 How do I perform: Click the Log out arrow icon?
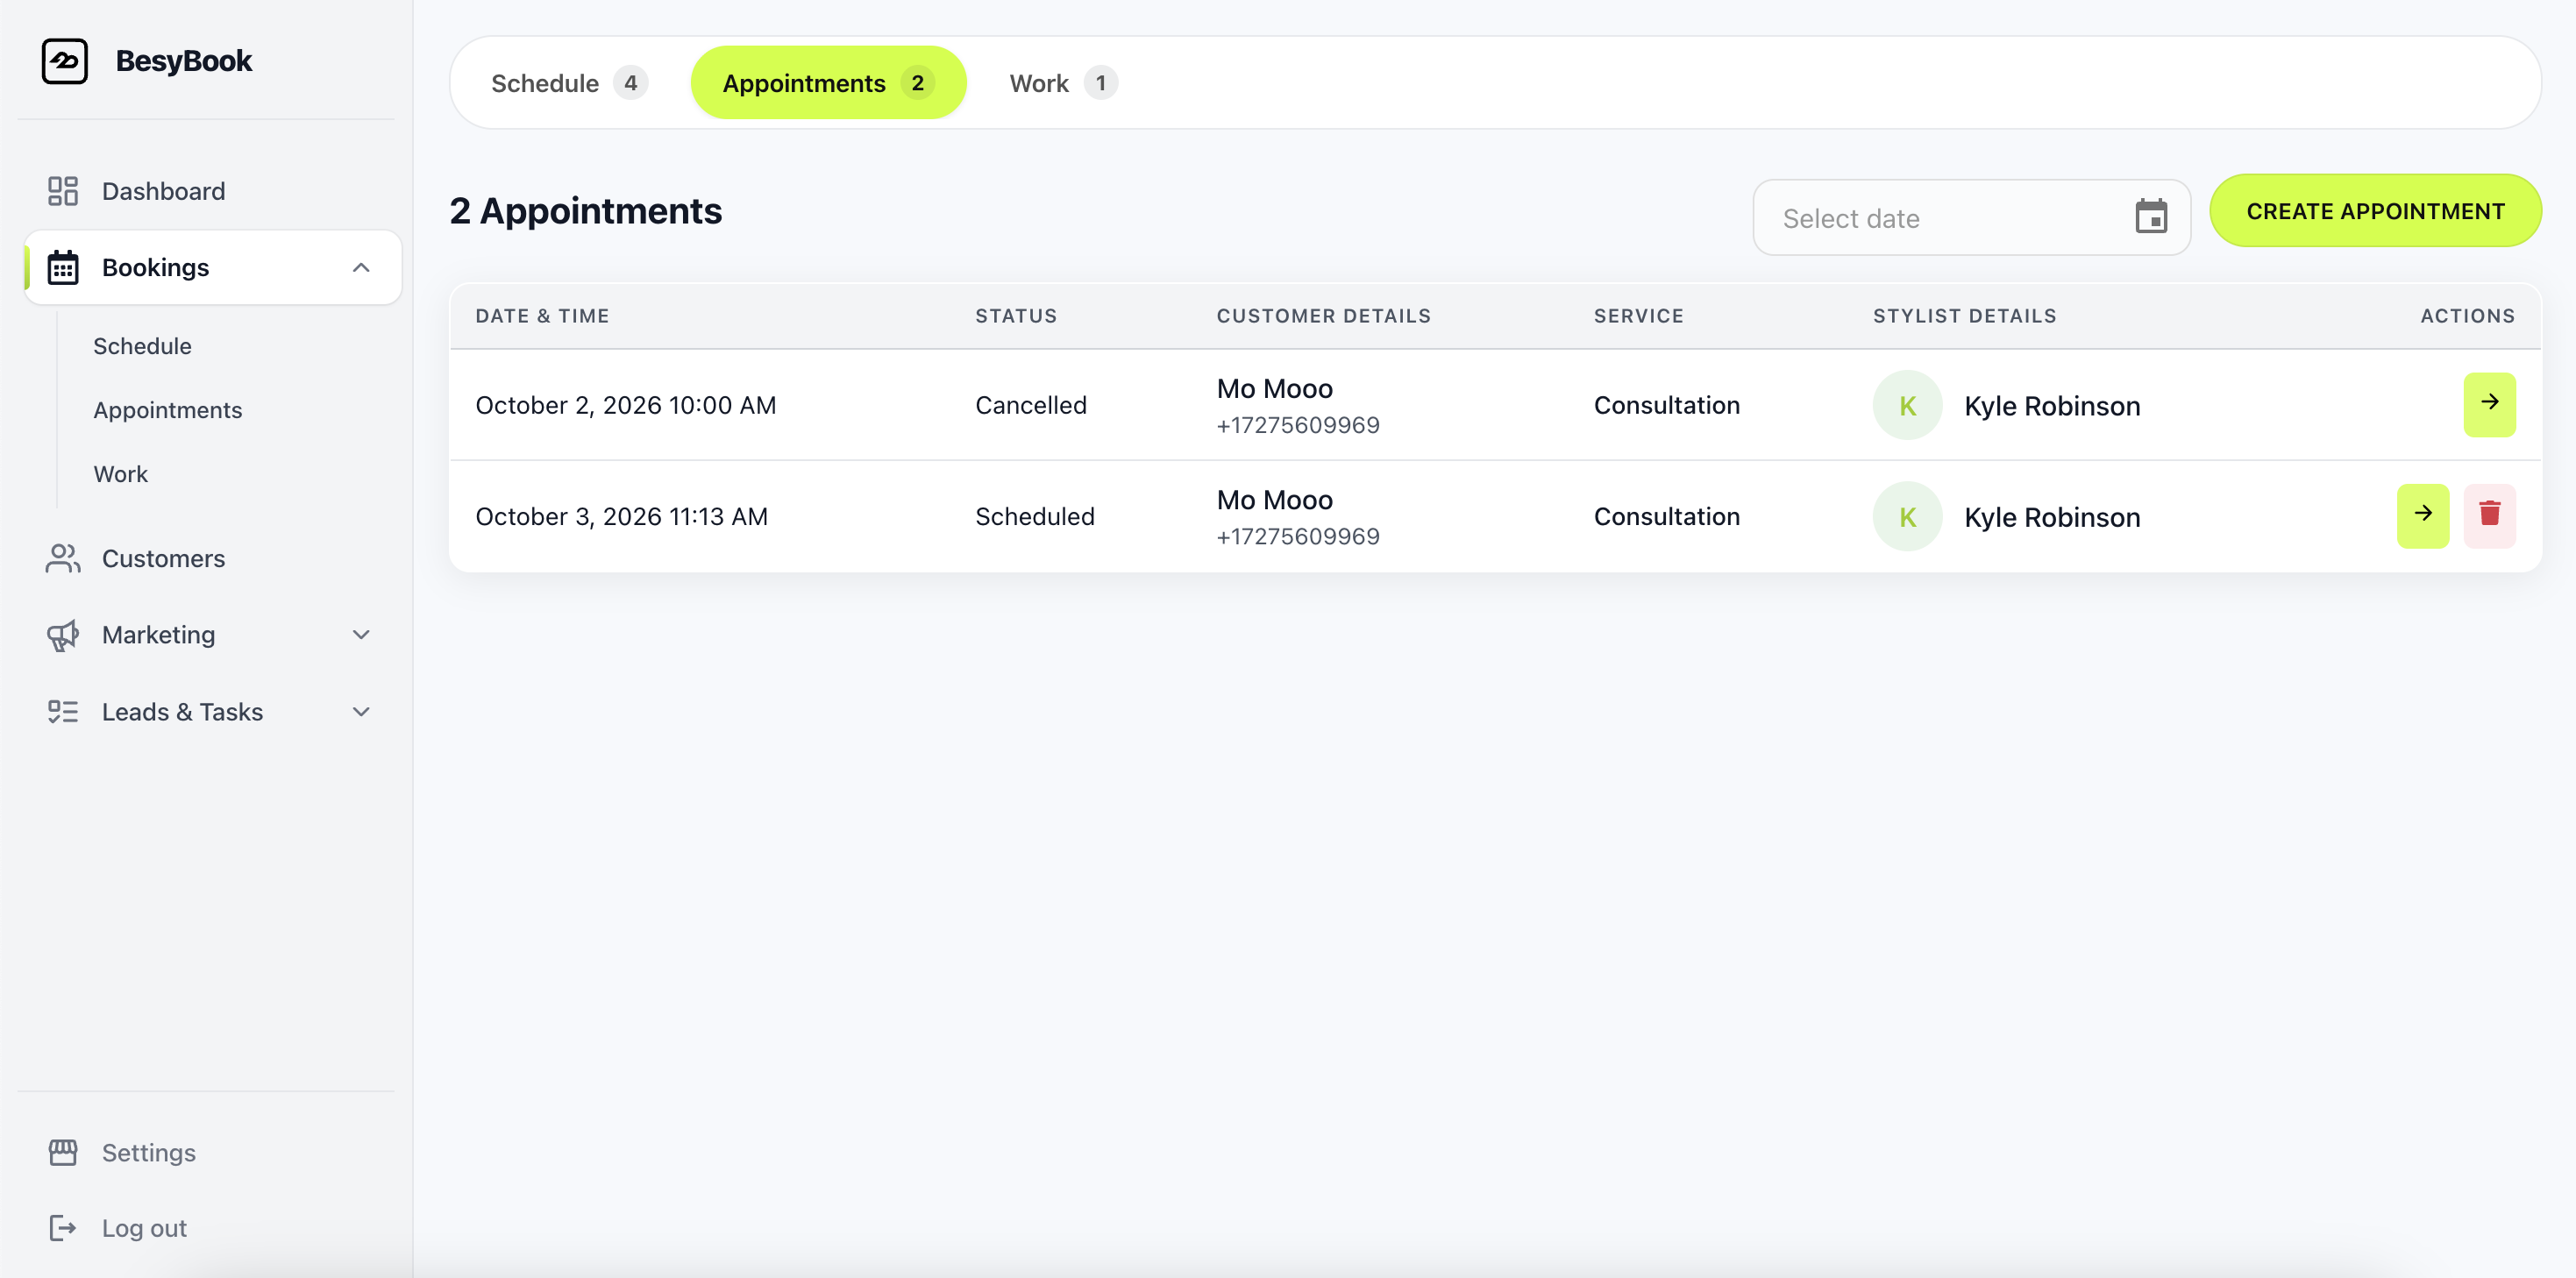point(63,1228)
